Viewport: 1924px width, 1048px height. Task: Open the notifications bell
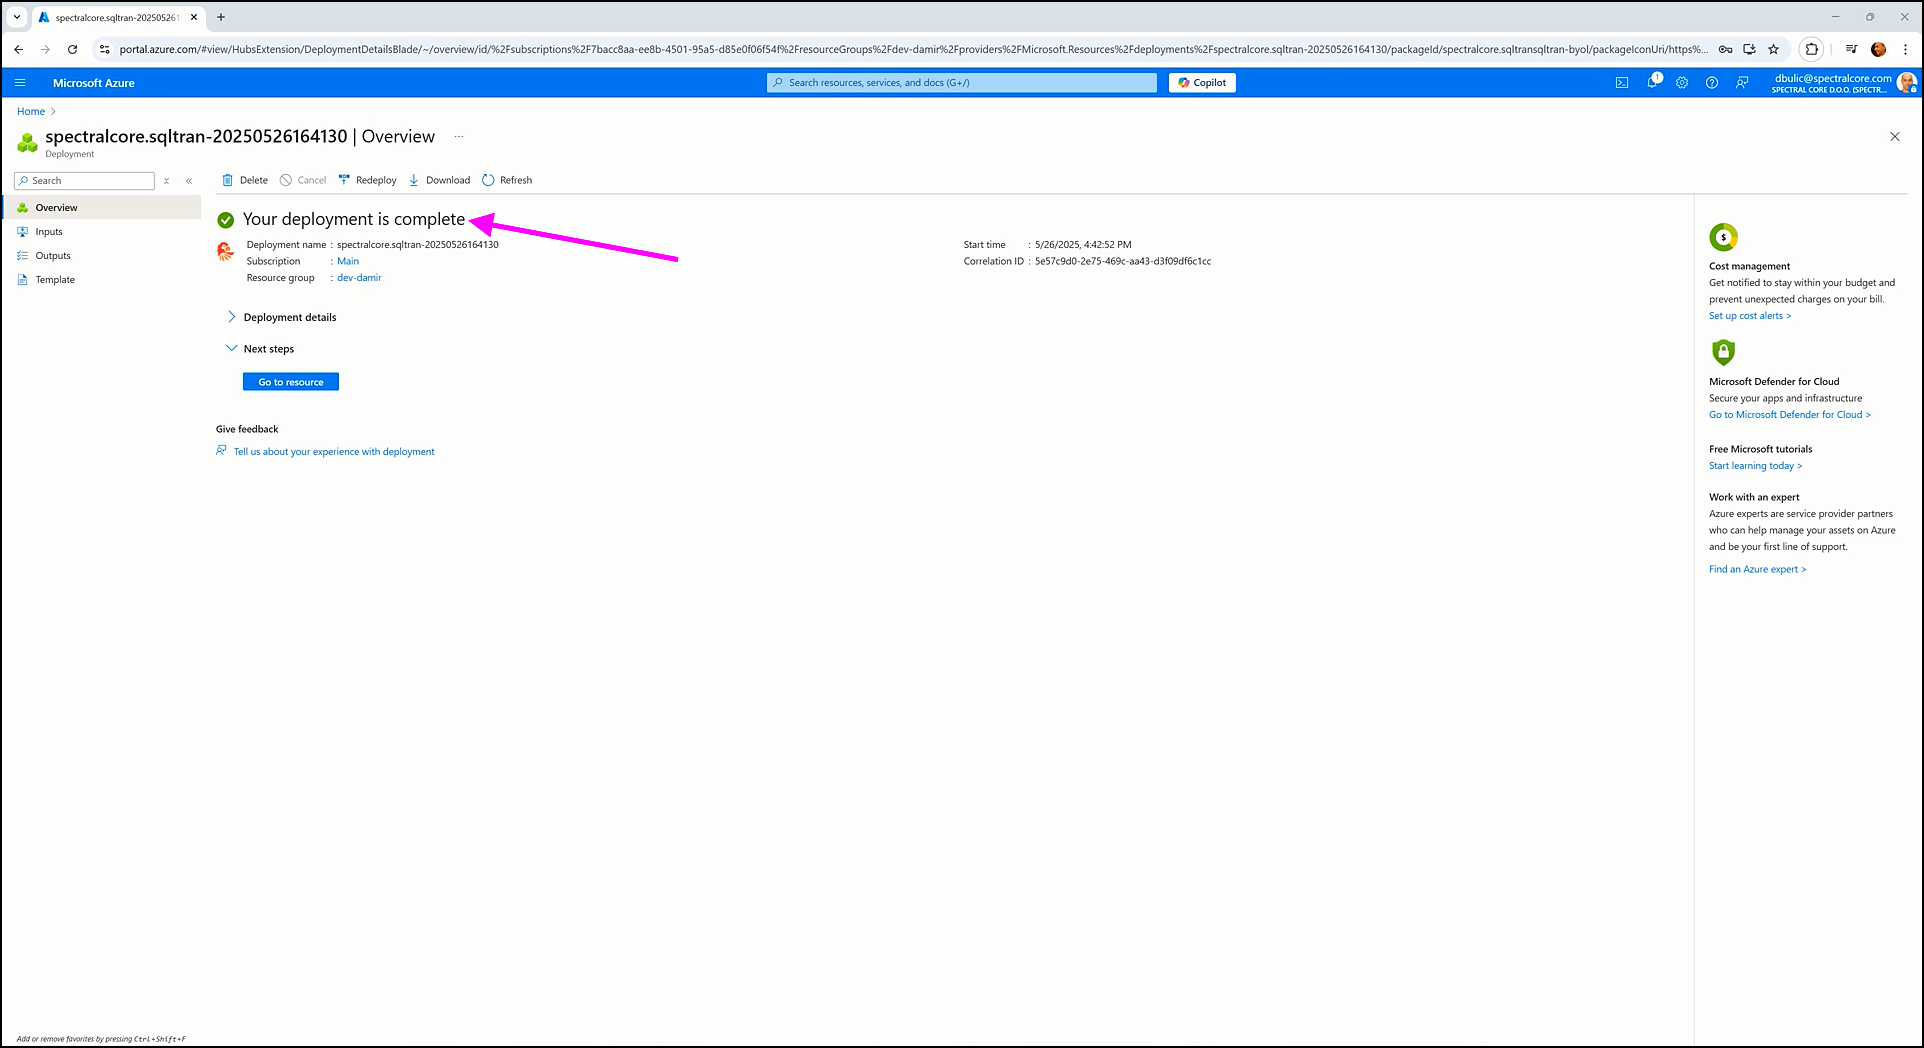[x=1652, y=83]
